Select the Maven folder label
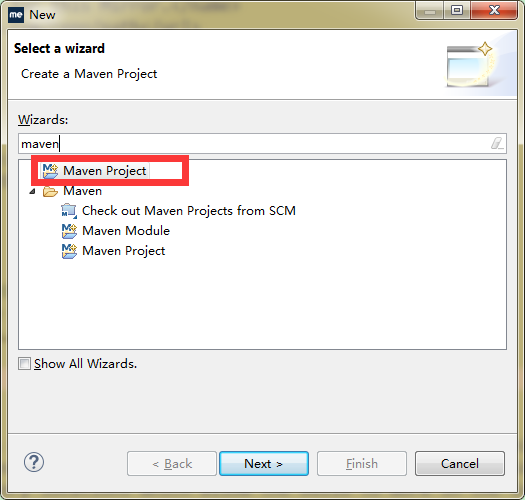The image size is (525, 500). tap(82, 191)
